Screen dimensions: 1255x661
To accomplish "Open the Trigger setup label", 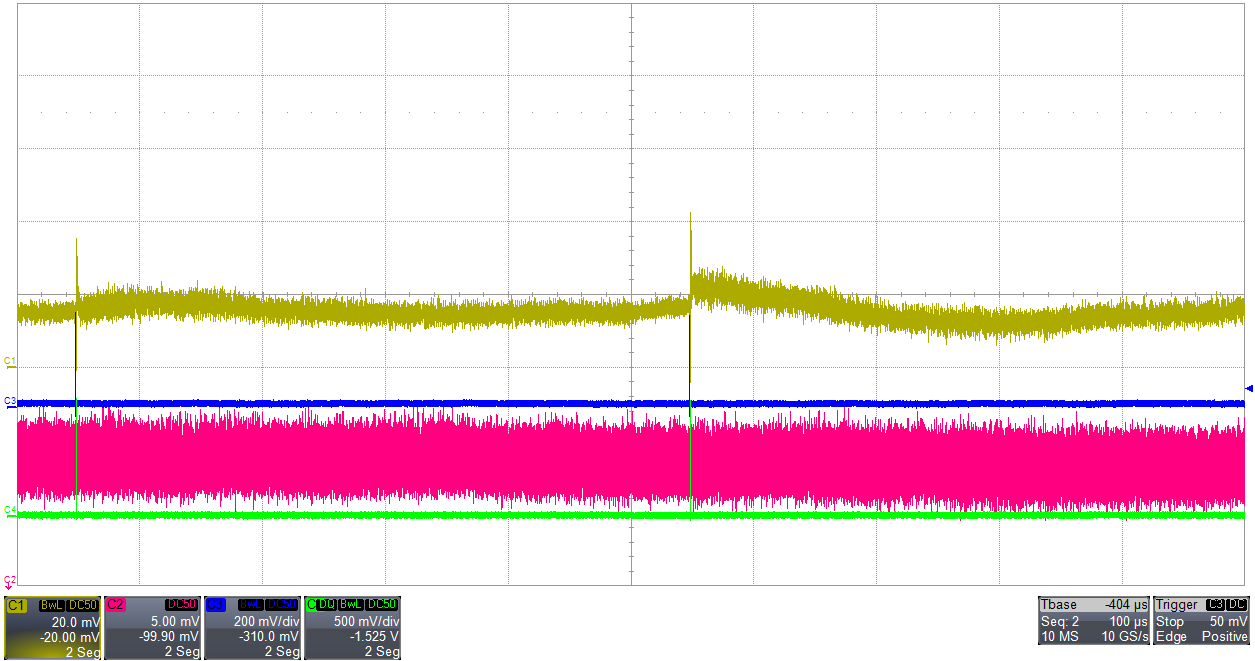I will (1177, 604).
